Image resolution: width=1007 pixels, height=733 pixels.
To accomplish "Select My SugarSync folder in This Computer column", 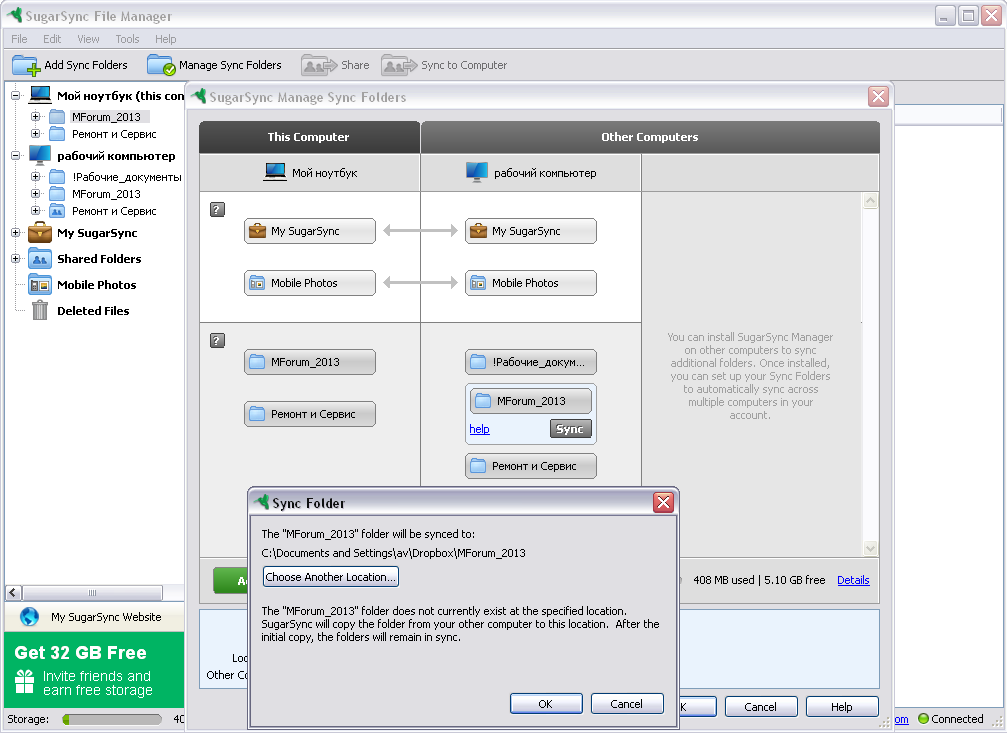I will click(x=310, y=231).
